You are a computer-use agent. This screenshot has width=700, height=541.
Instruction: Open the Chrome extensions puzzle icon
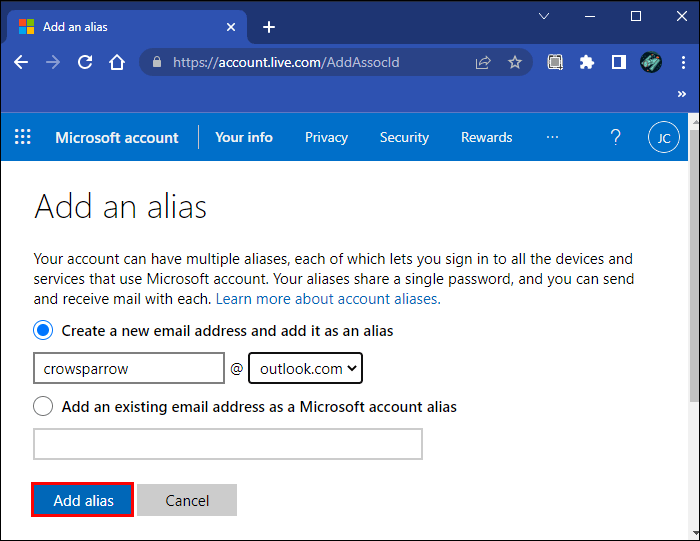click(x=587, y=62)
